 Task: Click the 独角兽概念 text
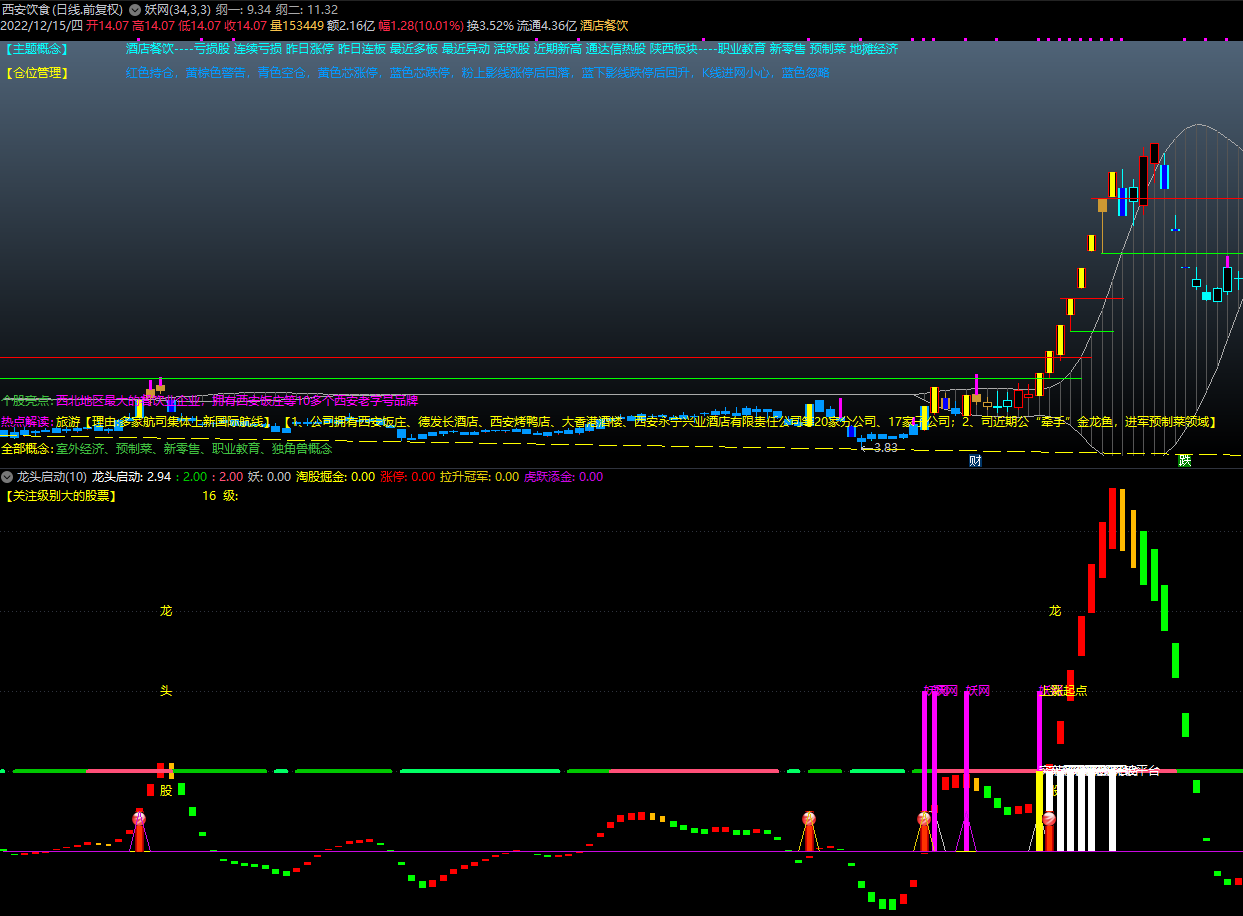(x=302, y=448)
